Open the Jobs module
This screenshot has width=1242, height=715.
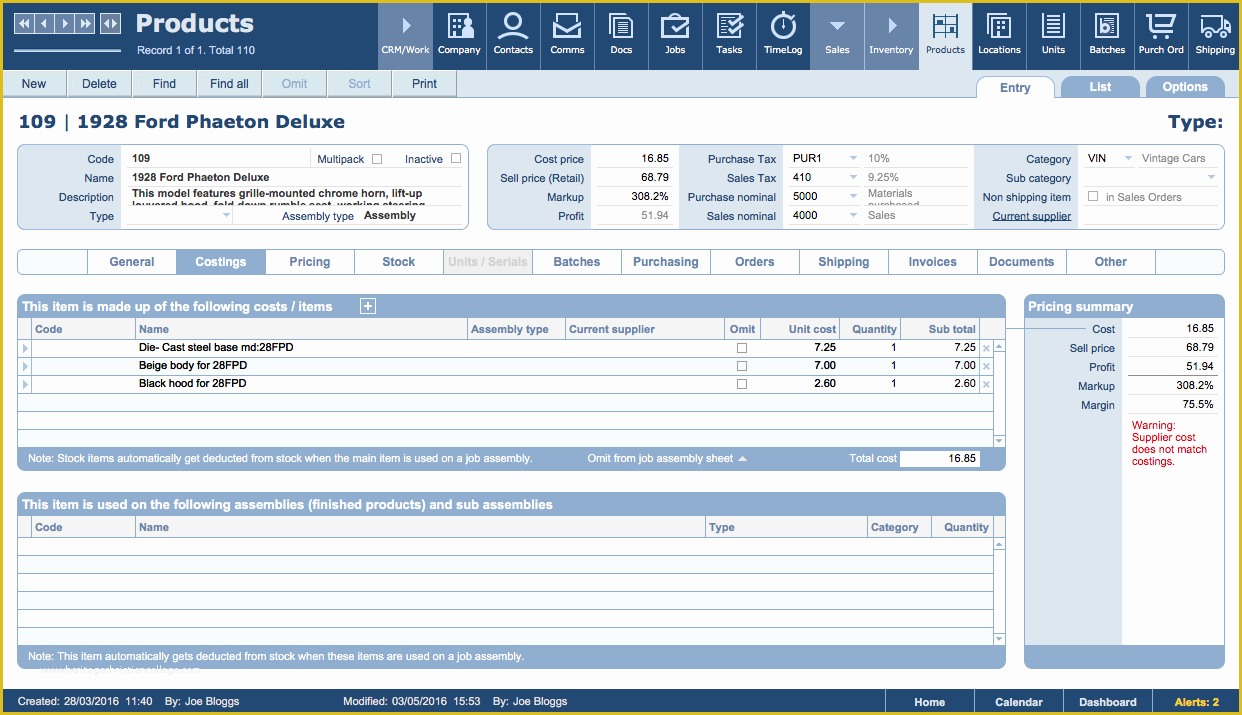click(675, 35)
